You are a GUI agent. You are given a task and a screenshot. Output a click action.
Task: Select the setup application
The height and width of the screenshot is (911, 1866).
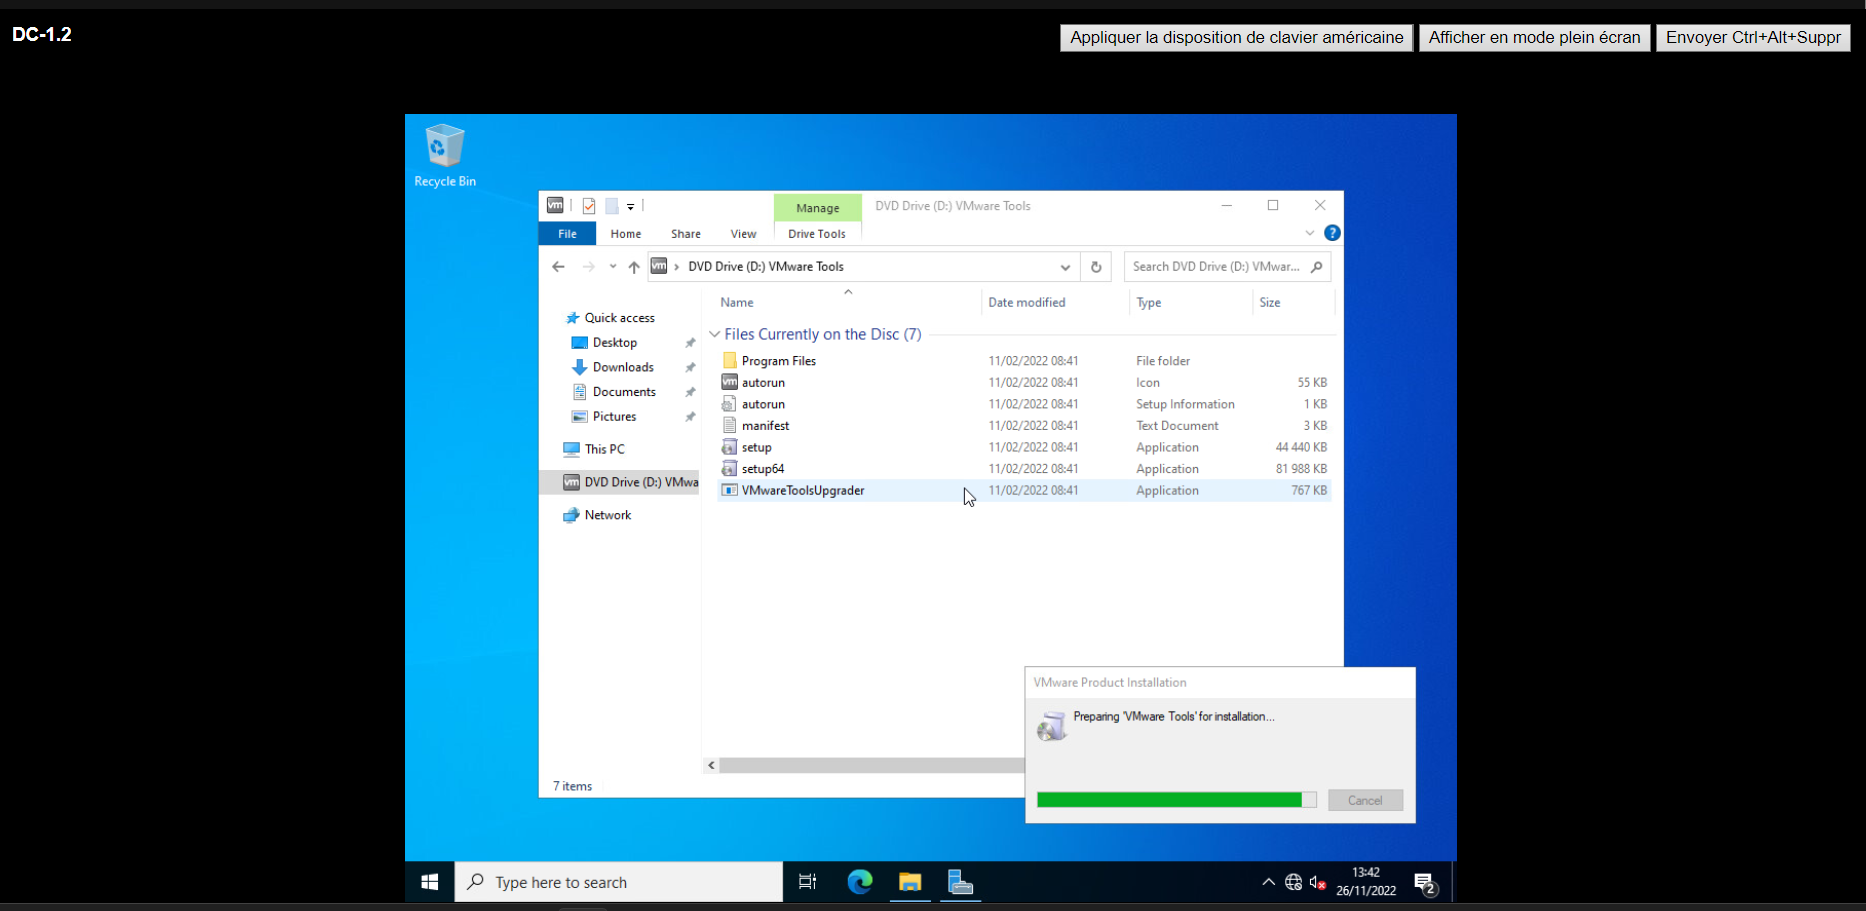tap(1024, 447)
